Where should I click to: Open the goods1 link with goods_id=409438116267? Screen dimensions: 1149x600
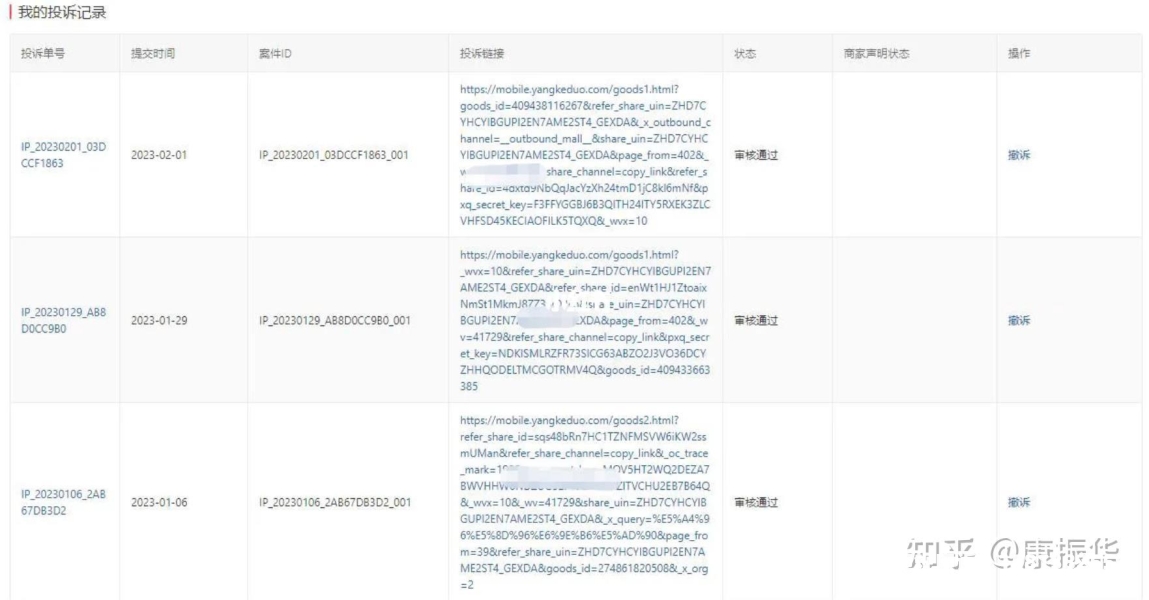(585, 155)
